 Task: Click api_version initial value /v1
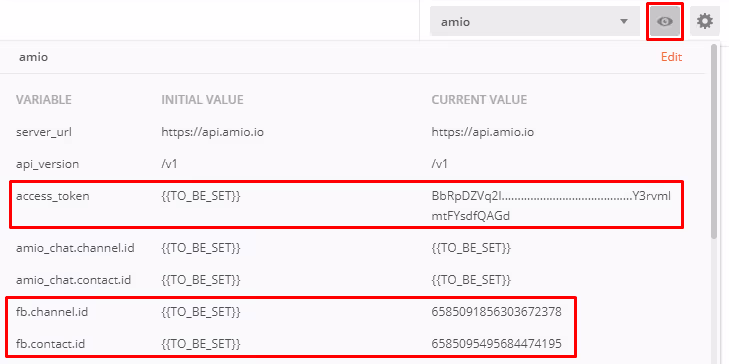[168, 164]
